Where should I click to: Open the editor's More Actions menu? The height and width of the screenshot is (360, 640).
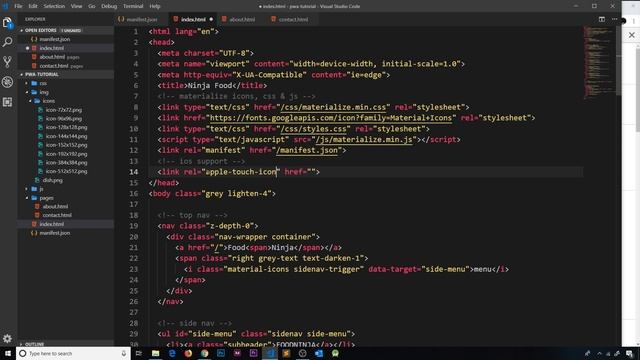614,19
